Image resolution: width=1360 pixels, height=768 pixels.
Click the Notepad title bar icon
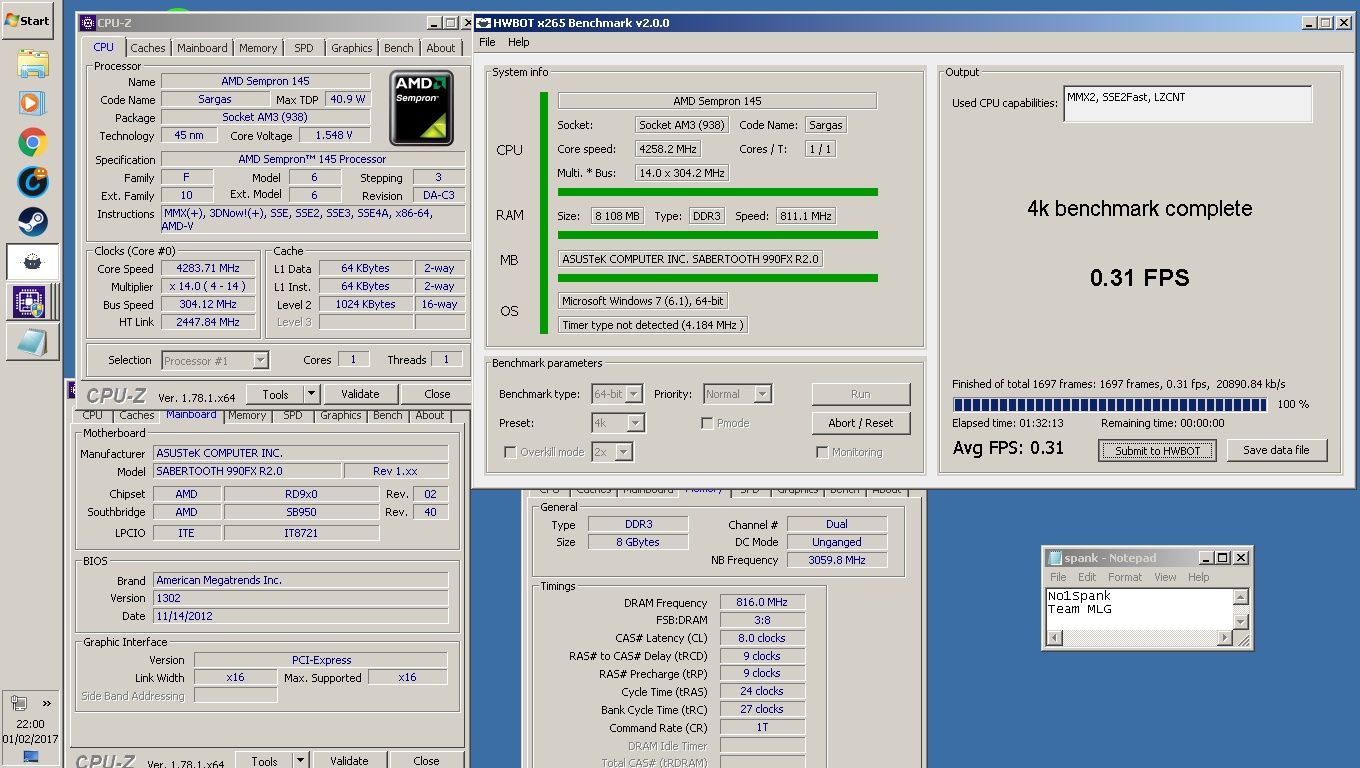(1055, 558)
